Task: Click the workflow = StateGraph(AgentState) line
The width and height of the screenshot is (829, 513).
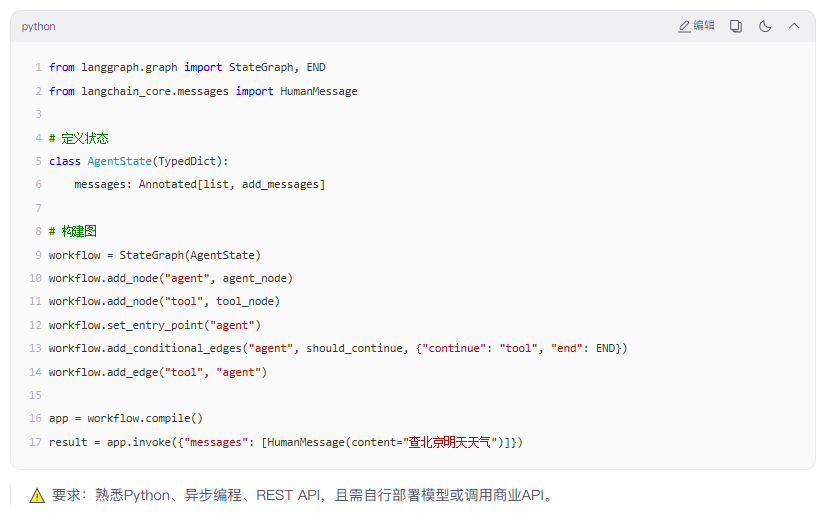Action: click(x=155, y=255)
